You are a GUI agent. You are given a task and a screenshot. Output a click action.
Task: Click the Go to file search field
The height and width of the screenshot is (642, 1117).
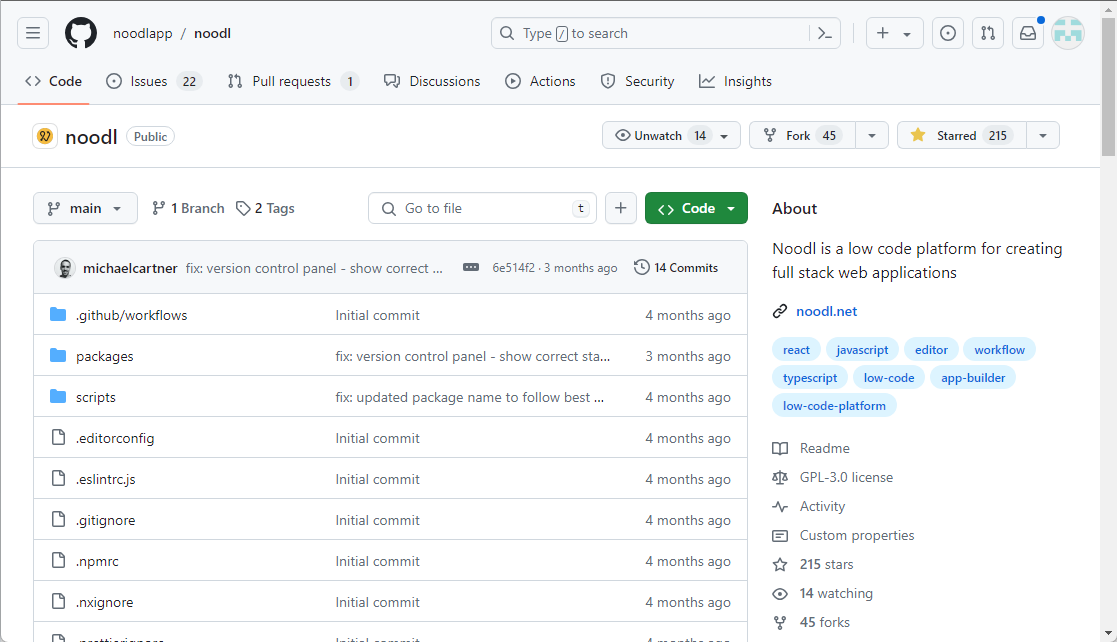[482, 208]
